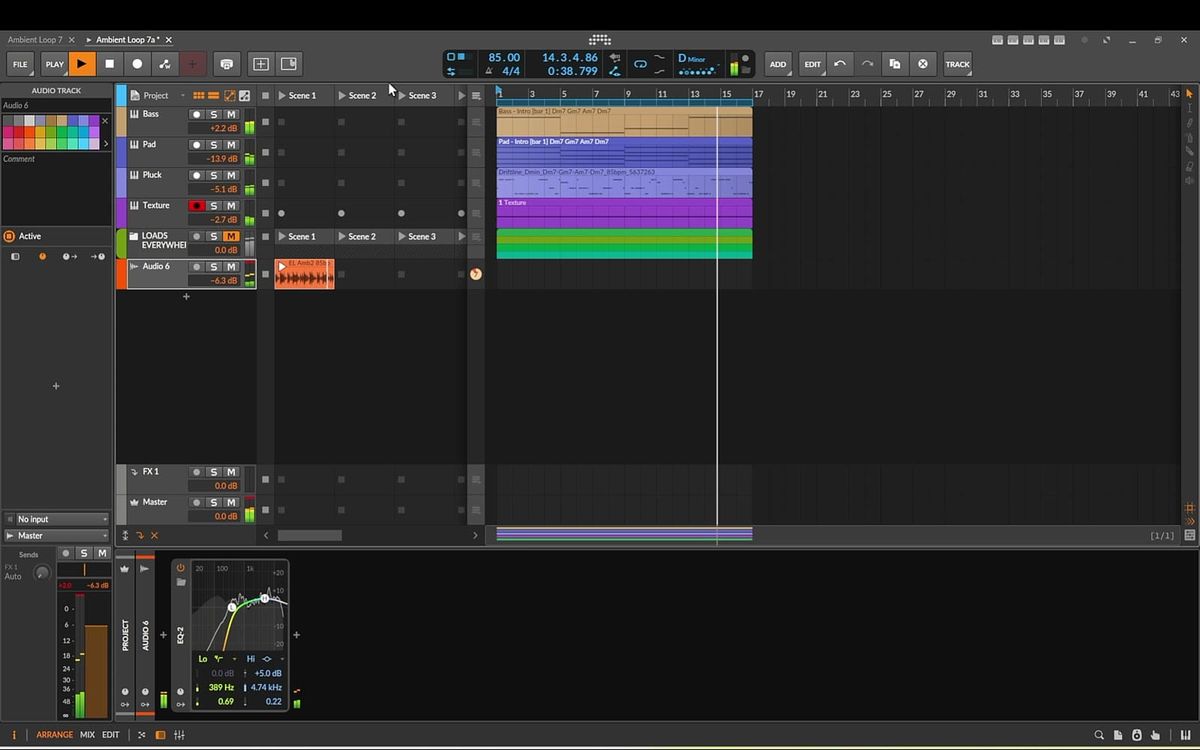Click the tempo value 85.00

[x=503, y=57]
